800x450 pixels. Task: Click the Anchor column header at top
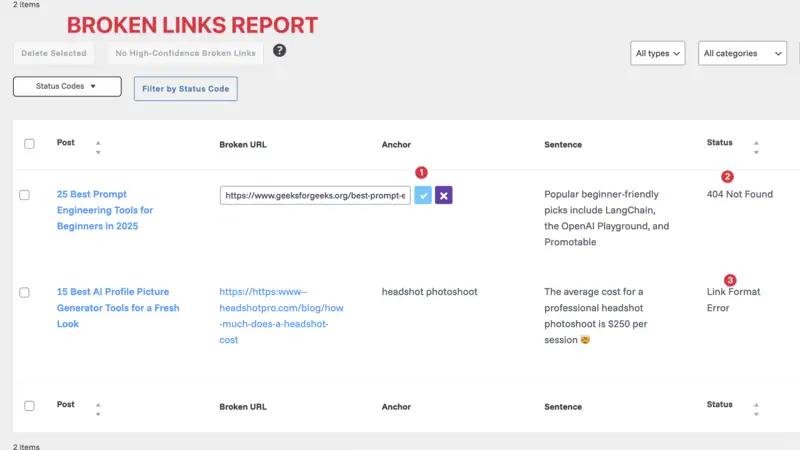pos(396,145)
